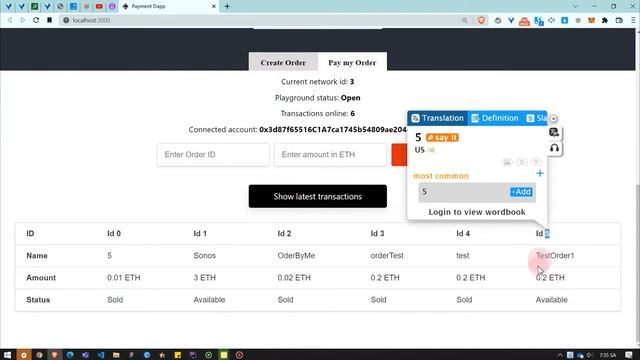Open Visual Studio Code from the taskbar

pyautogui.click(x=101, y=355)
